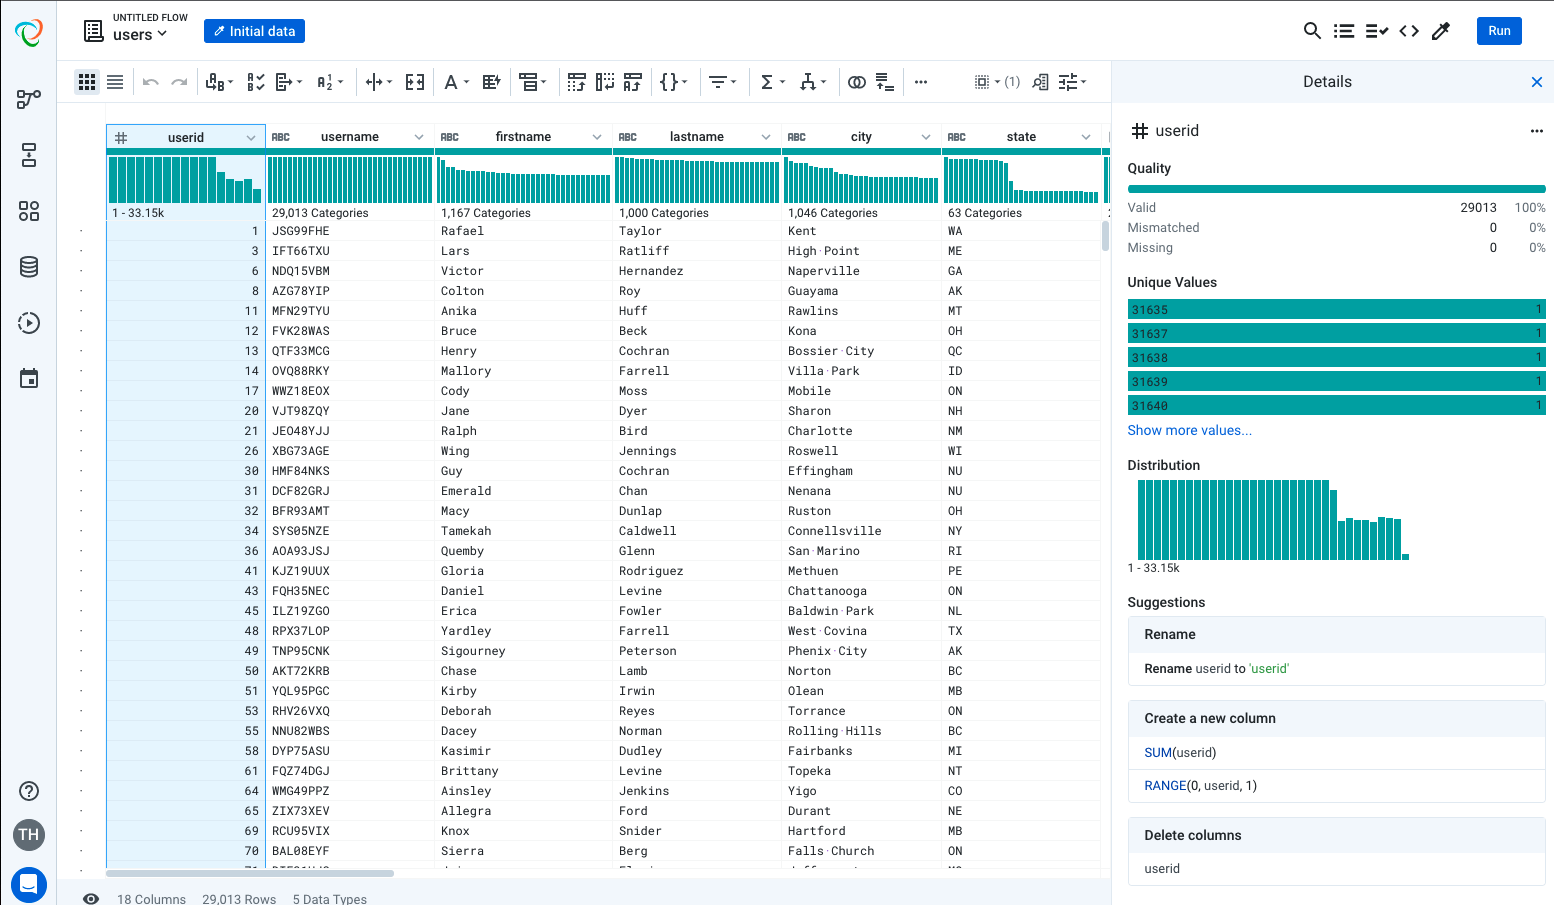Open the state column dropdown arrow
Screen dimensions: 1554x905
1090,136
